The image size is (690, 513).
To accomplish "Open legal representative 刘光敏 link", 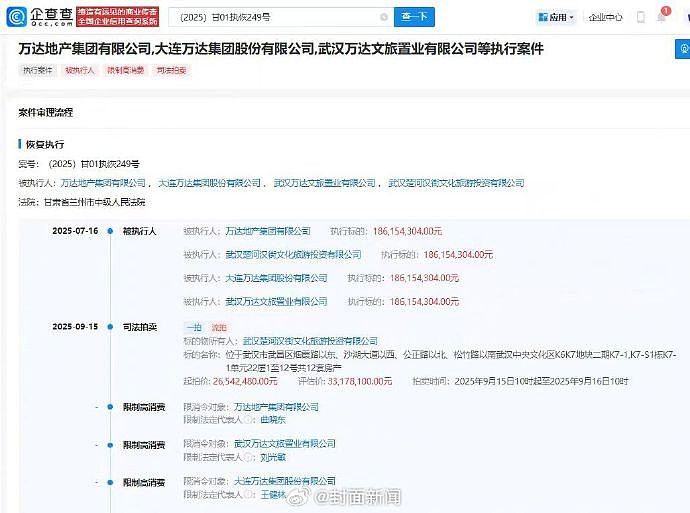I will 273,458.
